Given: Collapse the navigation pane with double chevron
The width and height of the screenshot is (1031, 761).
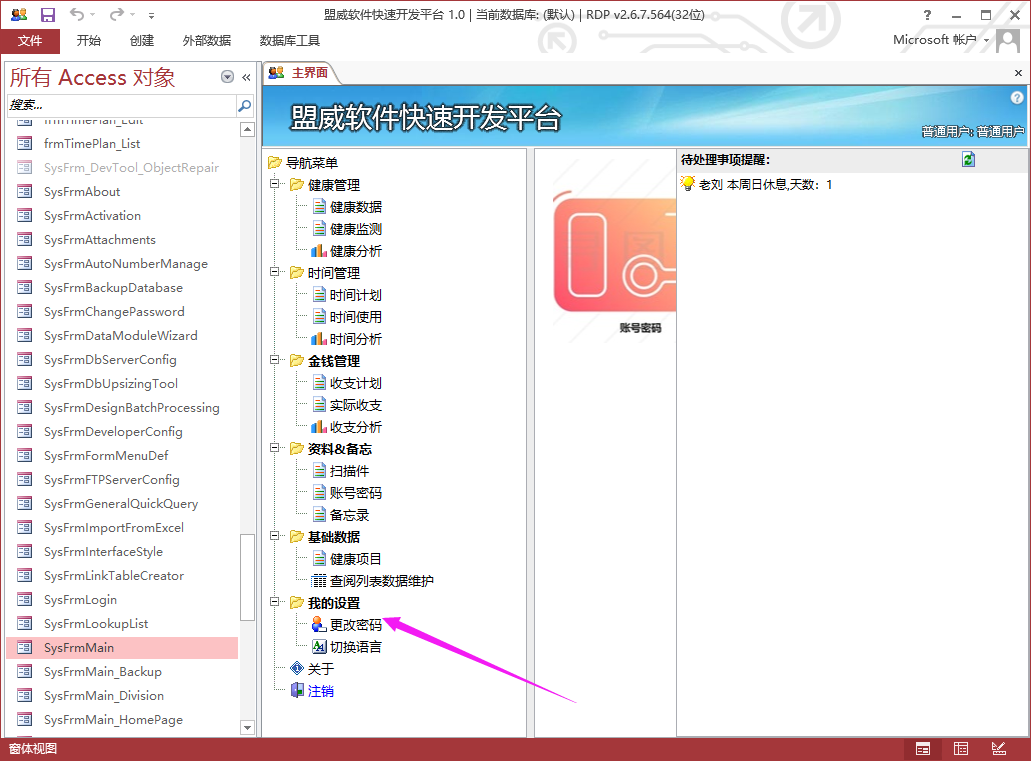Looking at the screenshot, I should pos(246,78).
